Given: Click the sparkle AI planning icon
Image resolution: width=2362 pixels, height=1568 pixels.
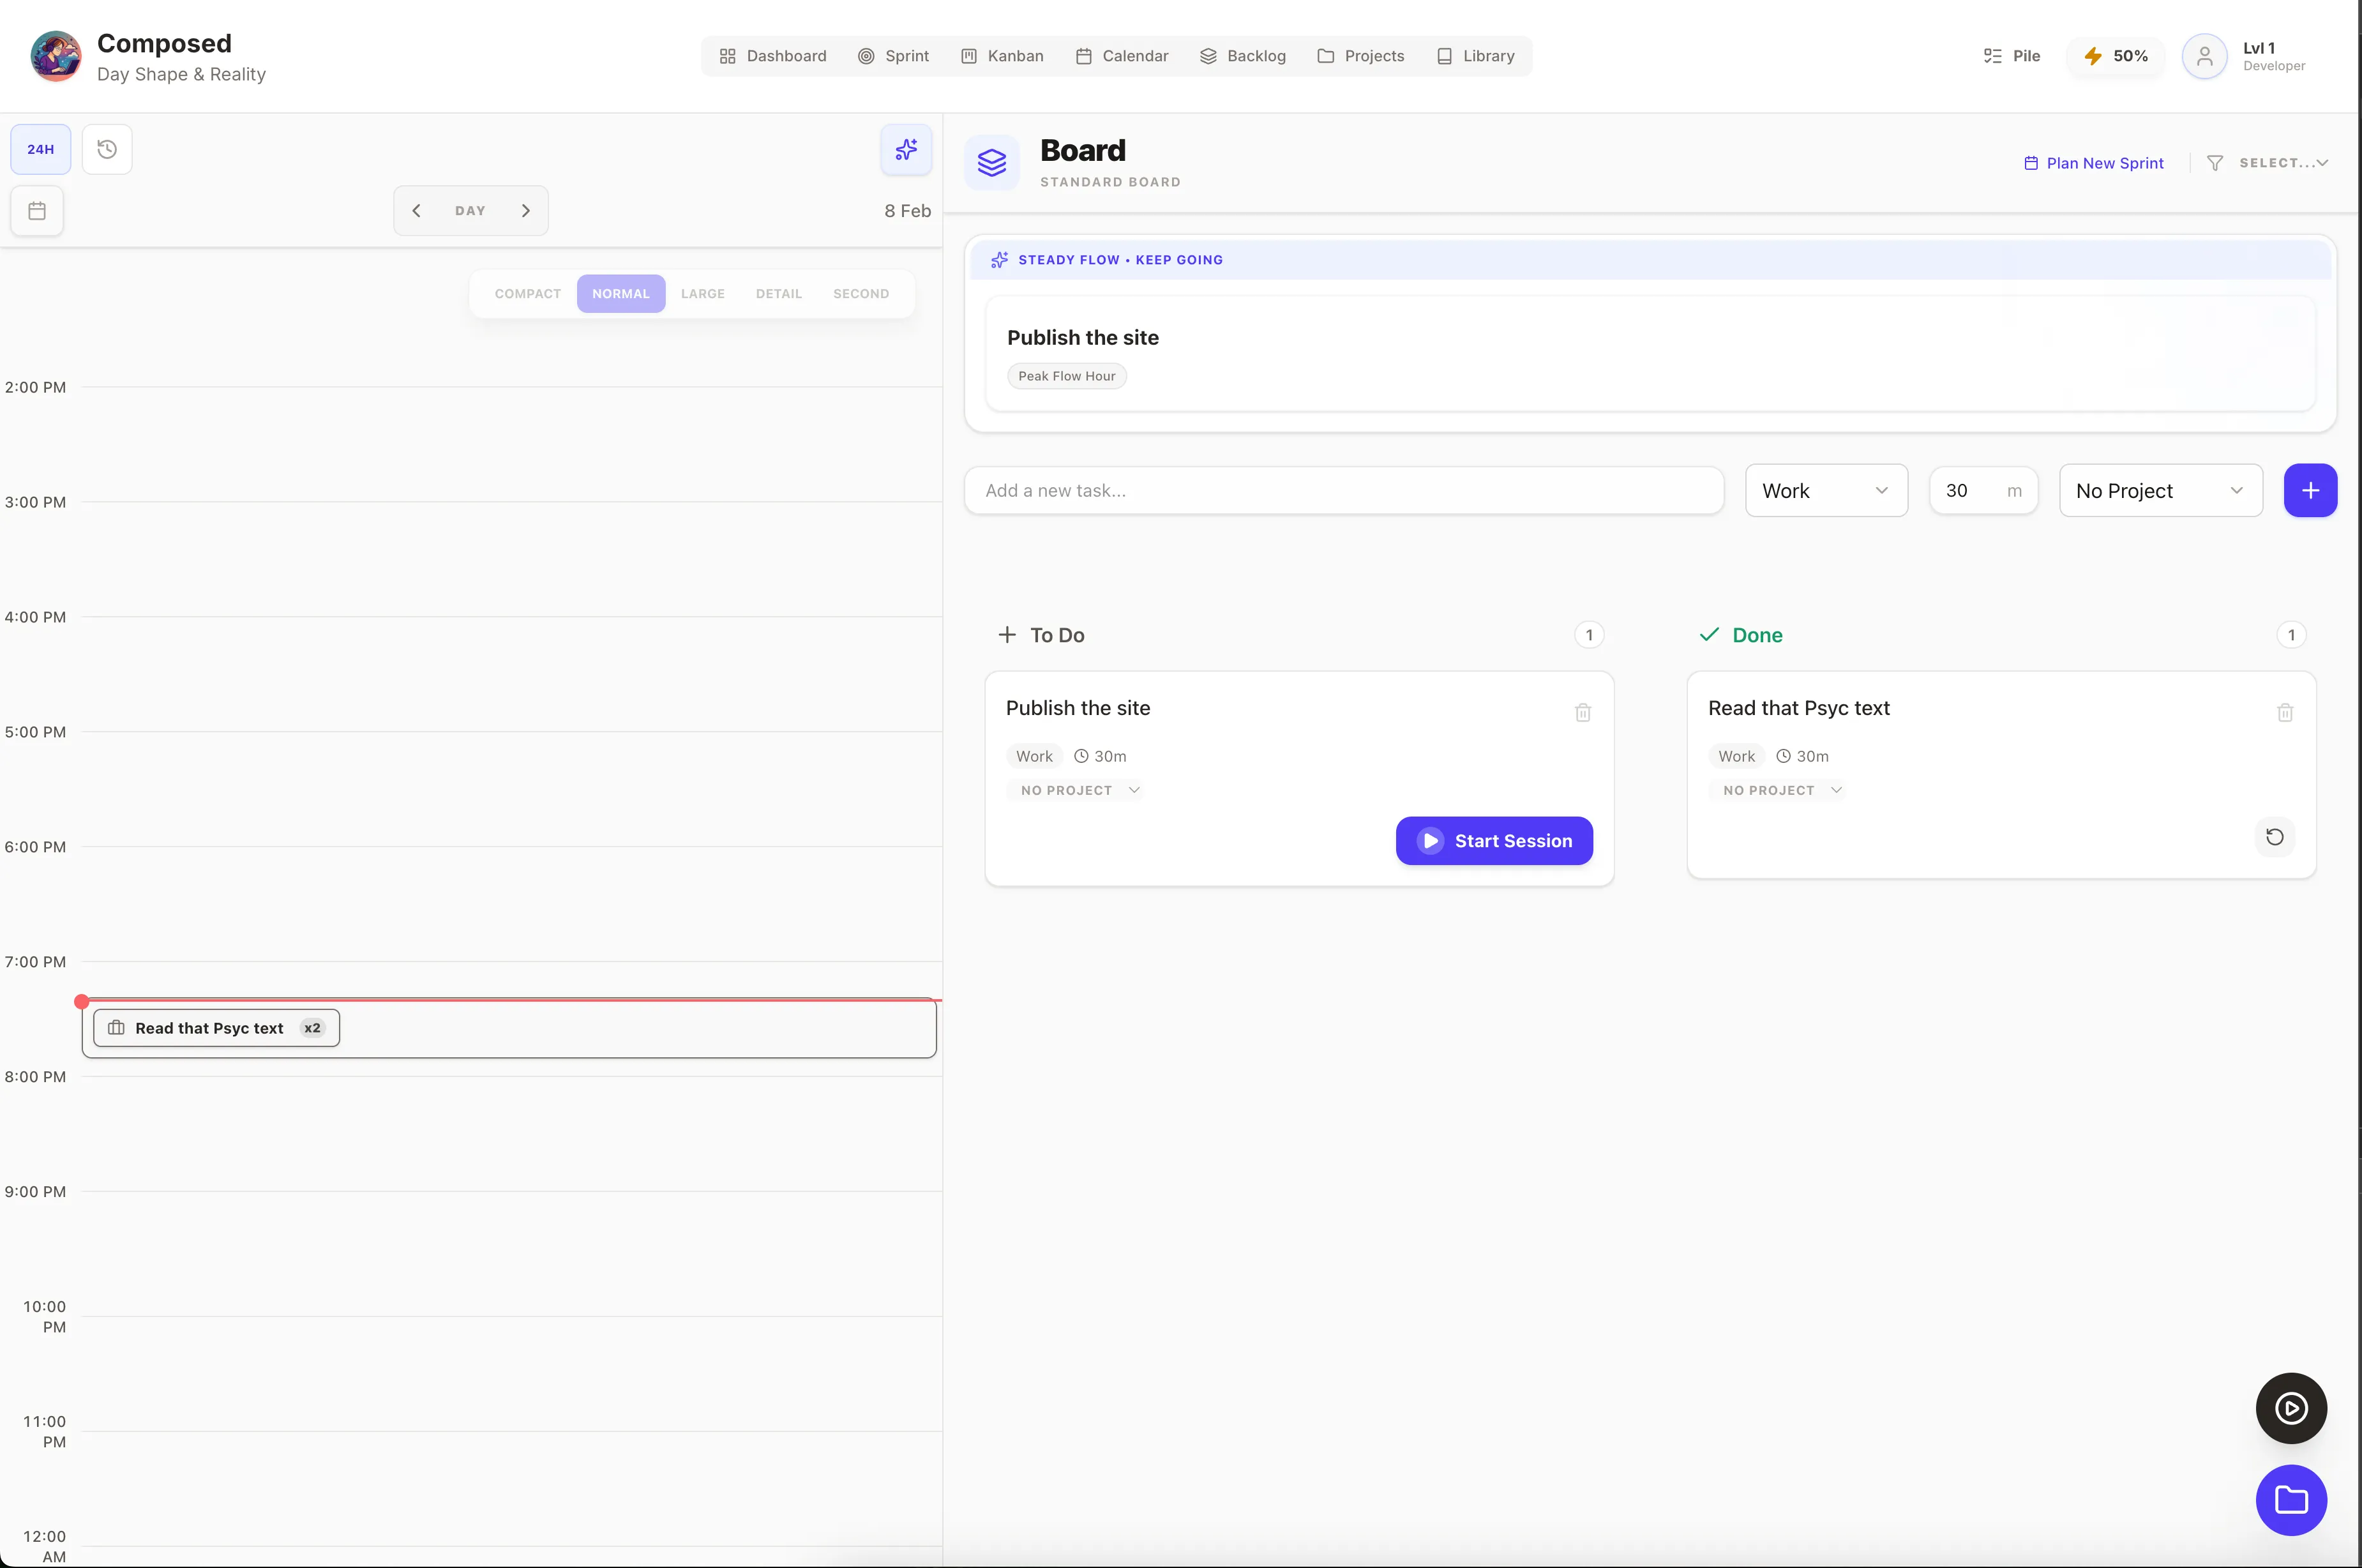Looking at the screenshot, I should 906,149.
